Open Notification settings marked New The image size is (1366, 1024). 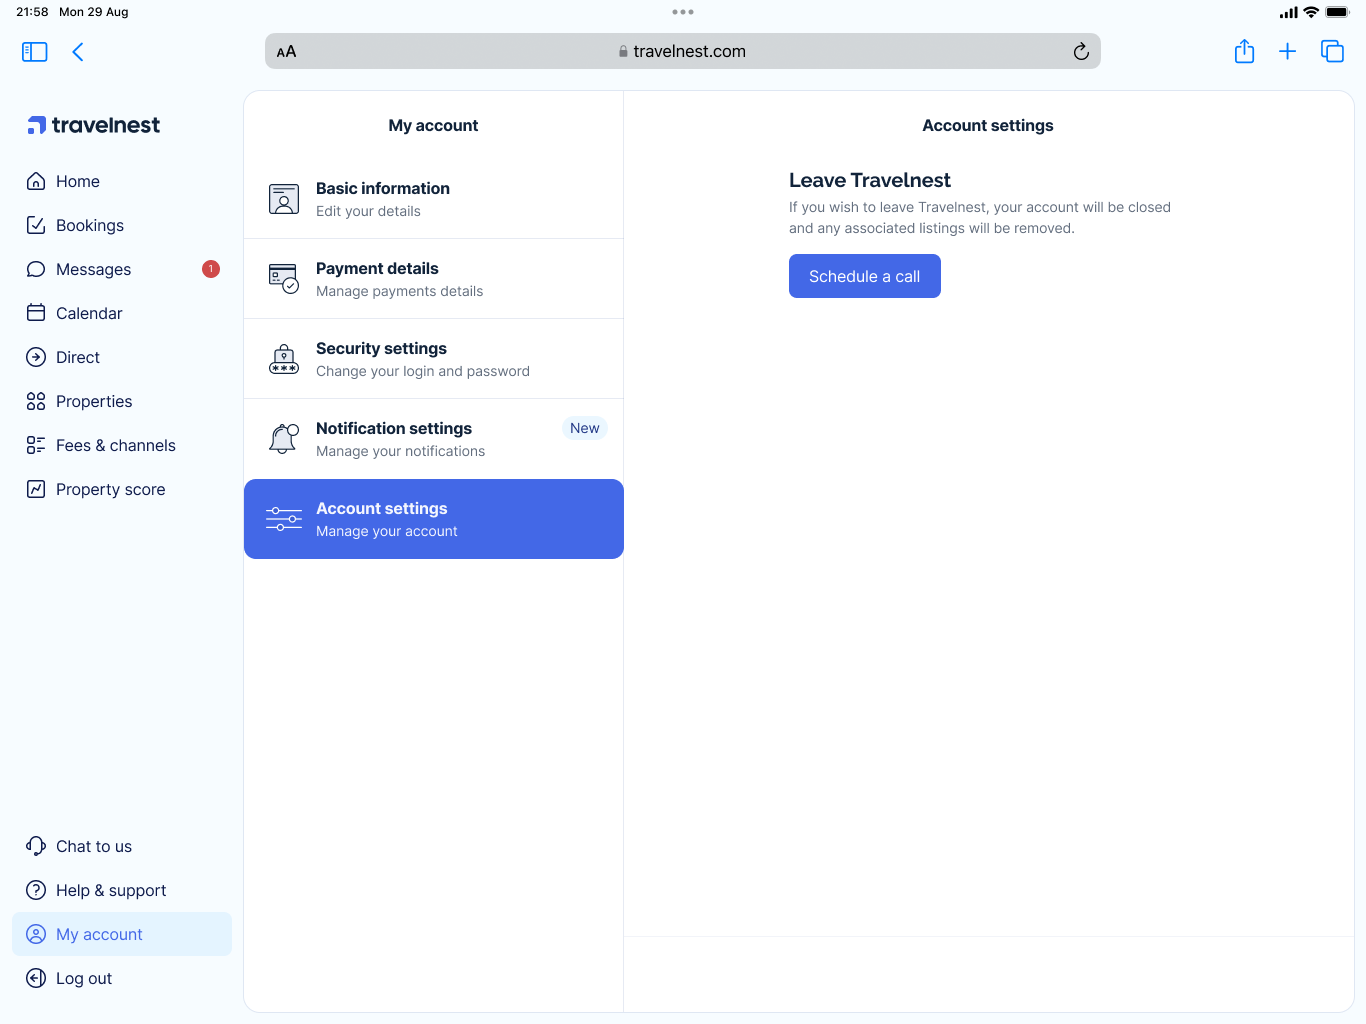pyautogui.click(x=433, y=439)
